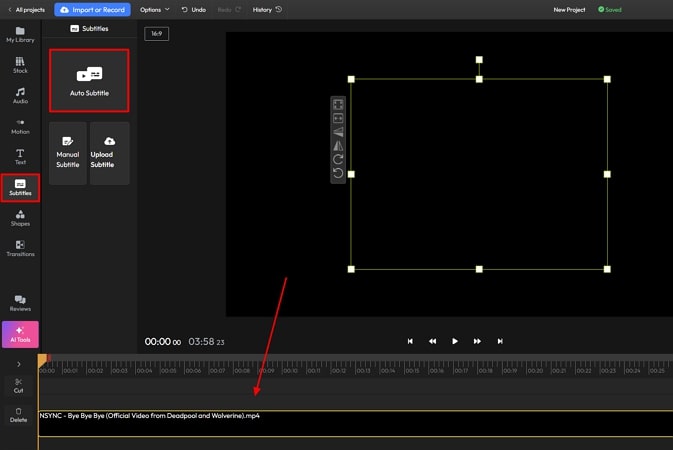Open the Audio panel in sidebar
Screen dimensions: 673x450
(x=20, y=95)
